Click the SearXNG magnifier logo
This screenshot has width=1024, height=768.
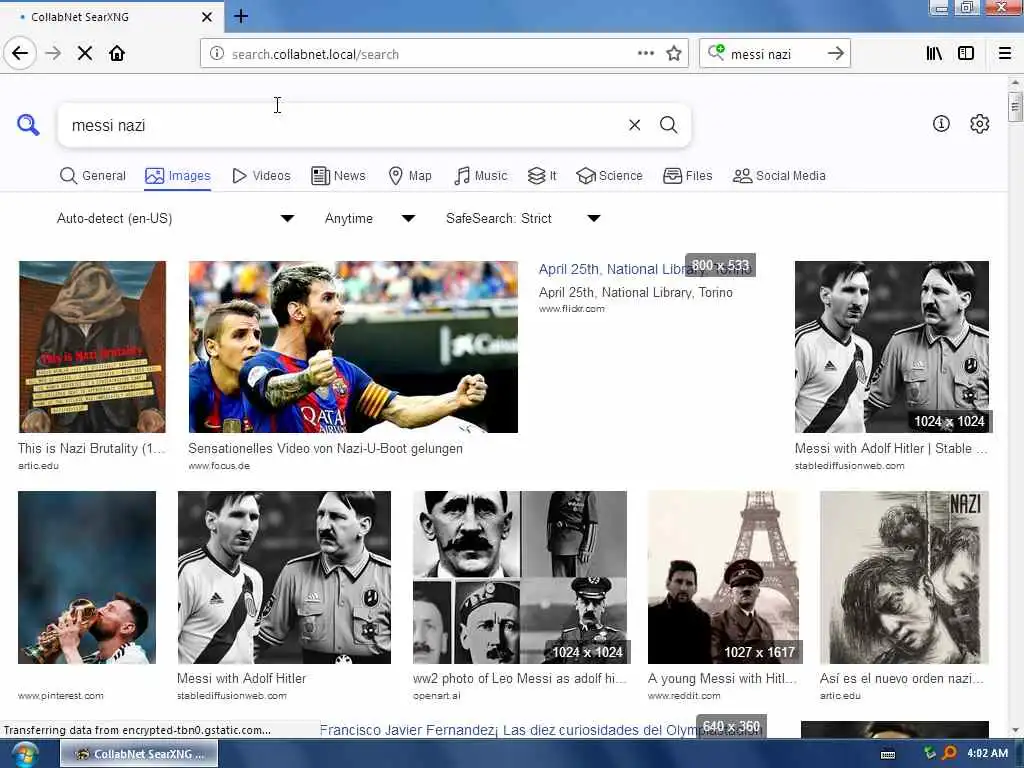point(28,124)
